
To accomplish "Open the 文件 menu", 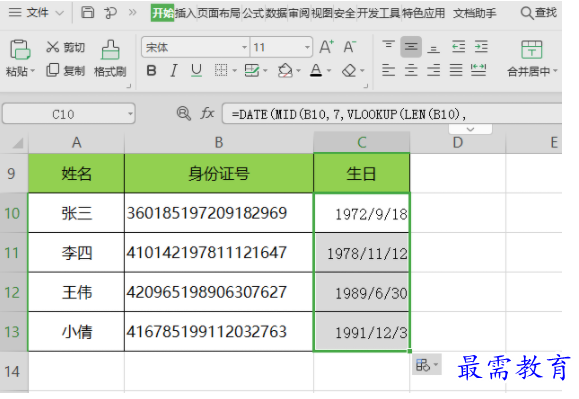I will (x=36, y=13).
